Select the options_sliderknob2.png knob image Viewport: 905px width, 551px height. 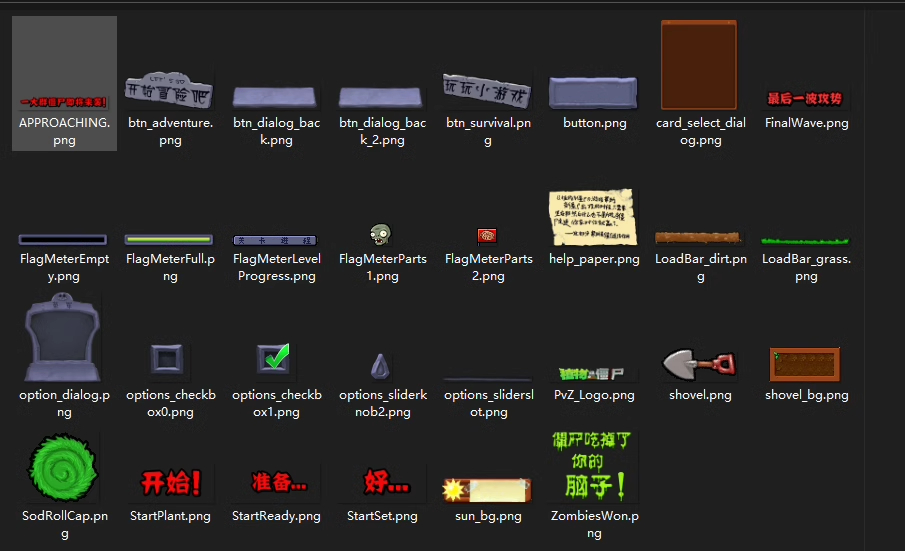[x=380, y=366]
